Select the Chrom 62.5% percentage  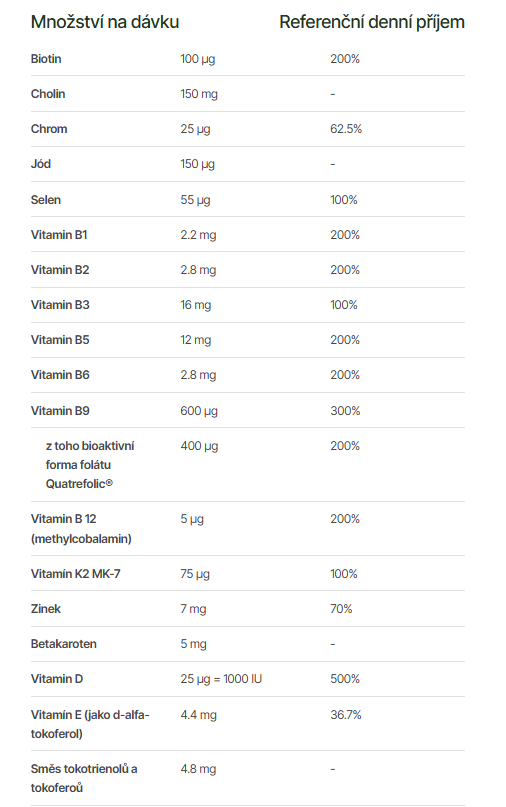pyautogui.click(x=346, y=129)
